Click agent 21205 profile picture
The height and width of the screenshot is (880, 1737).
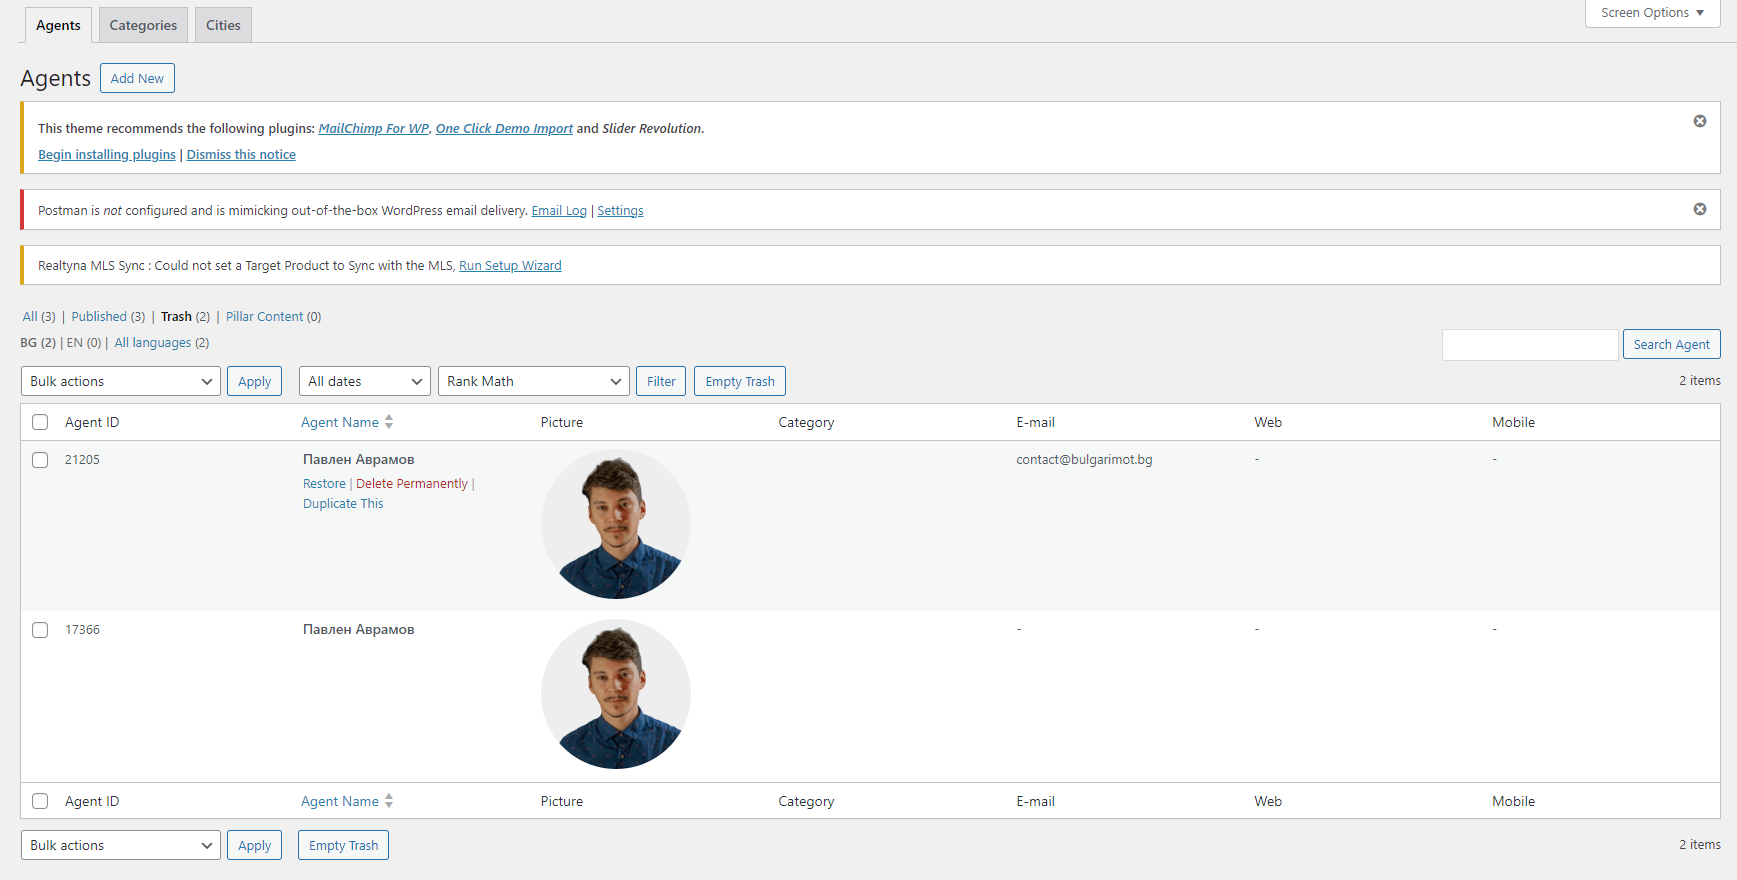click(615, 524)
